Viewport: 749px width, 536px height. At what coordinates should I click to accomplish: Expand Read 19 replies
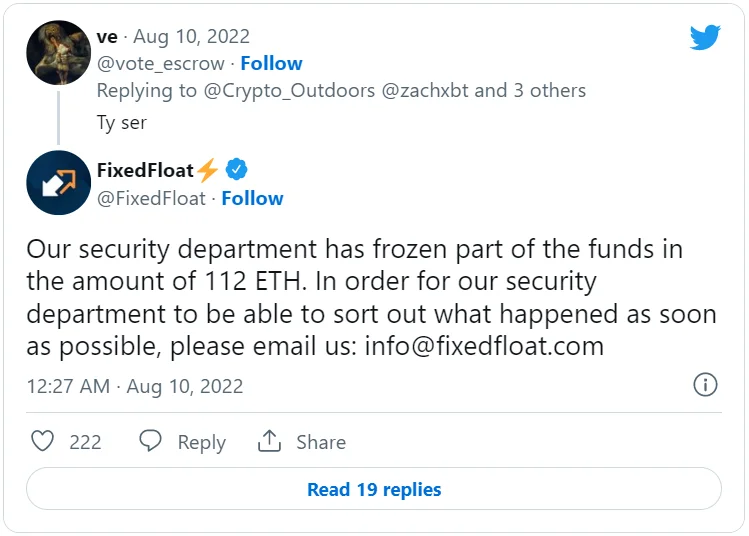[x=374, y=489]
